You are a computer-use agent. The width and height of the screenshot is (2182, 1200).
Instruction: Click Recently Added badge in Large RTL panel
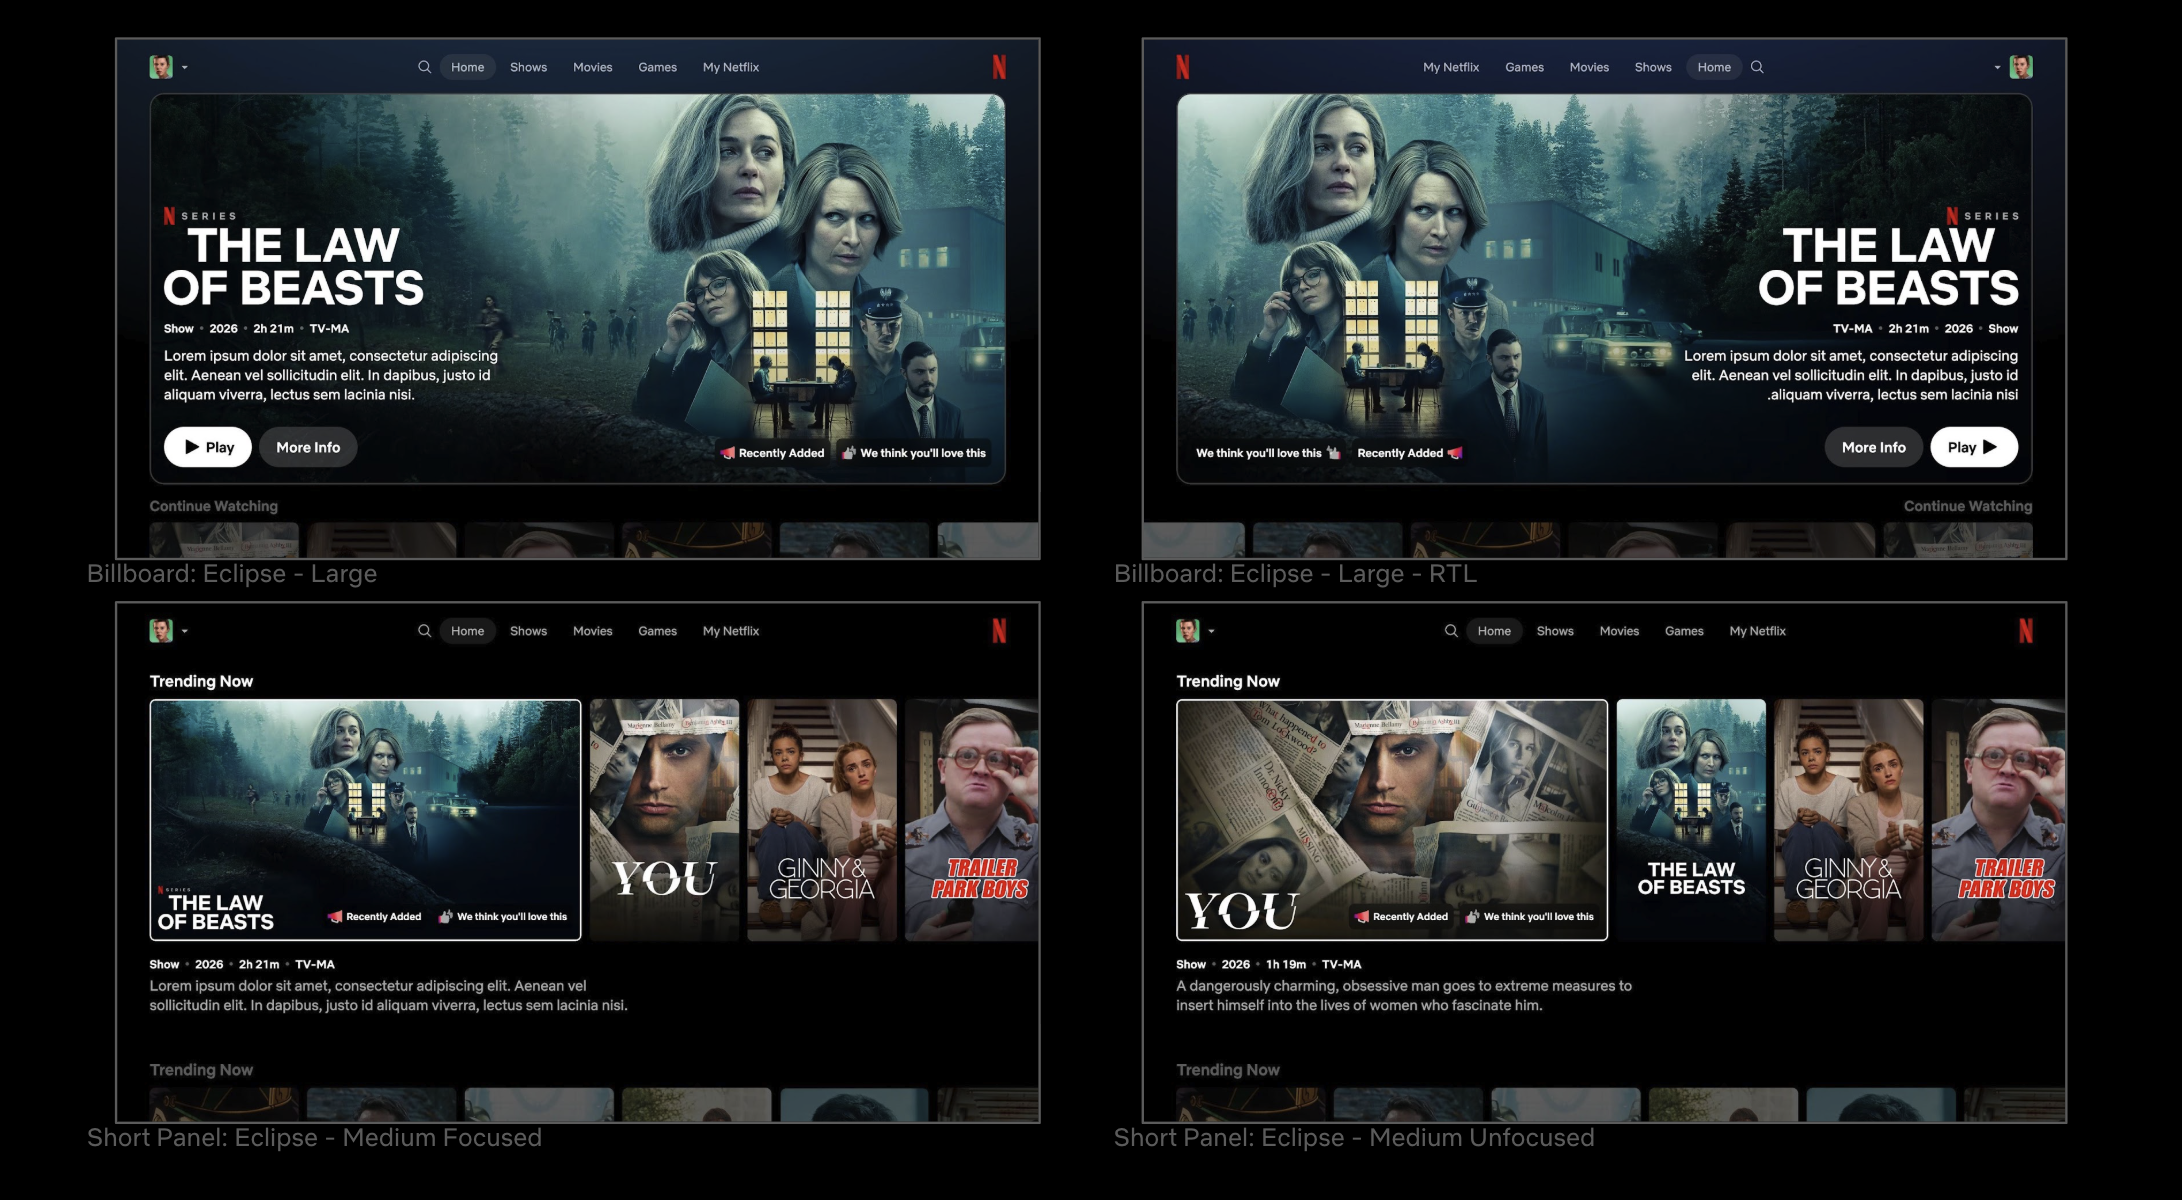(x=1410, y=453)
